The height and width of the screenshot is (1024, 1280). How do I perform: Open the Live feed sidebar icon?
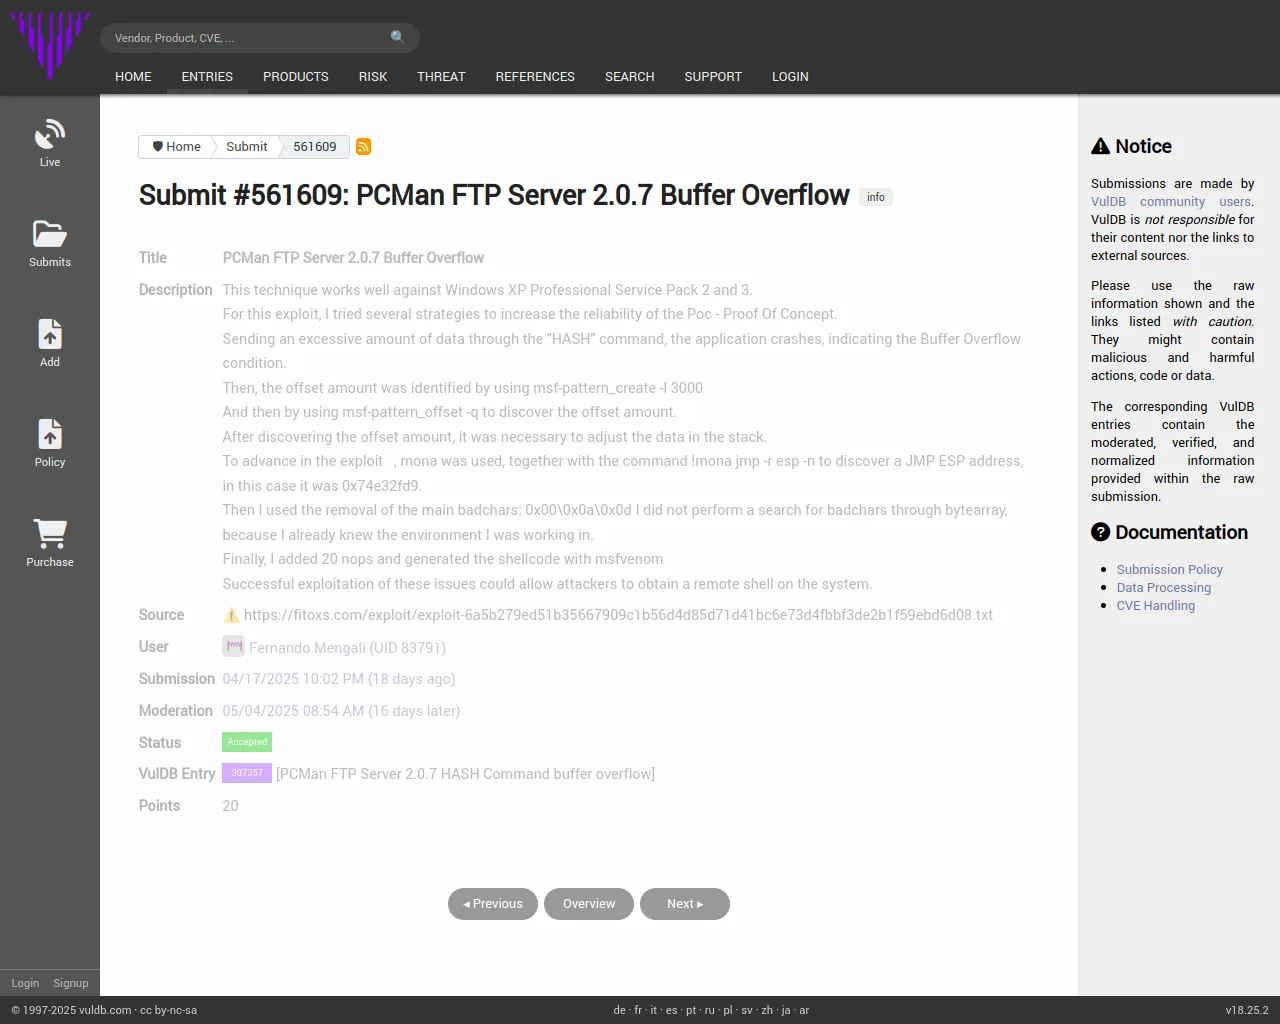pos(50,134)
